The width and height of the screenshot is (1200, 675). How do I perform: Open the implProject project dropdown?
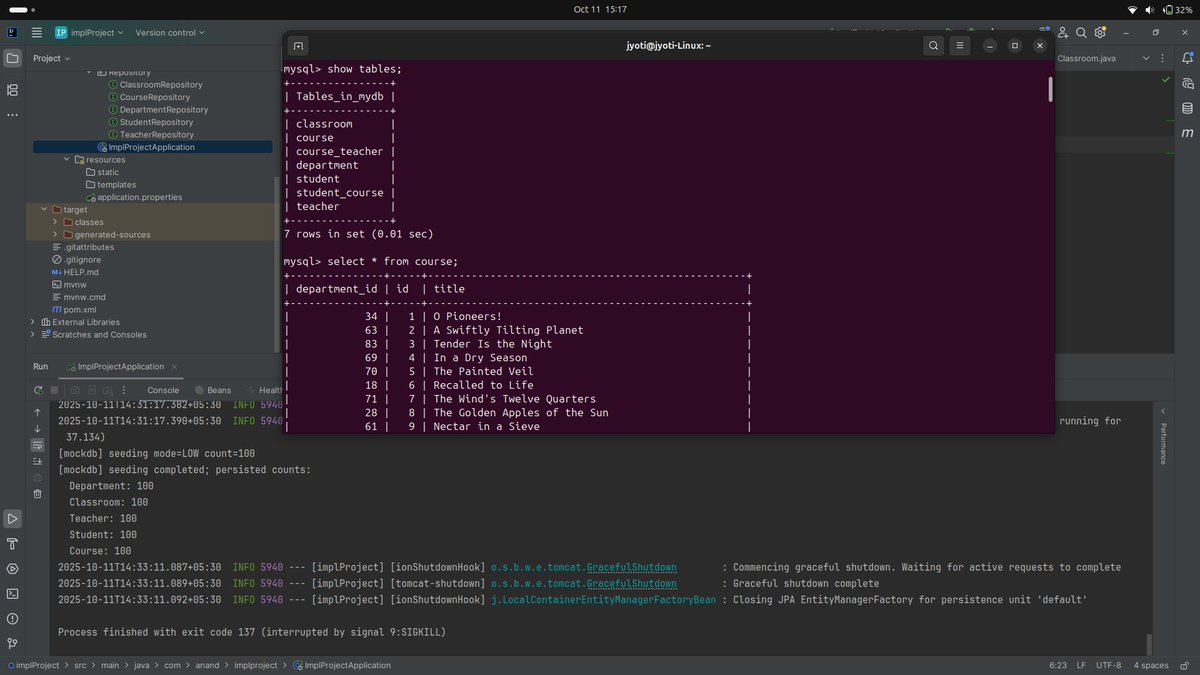[90, 32]
